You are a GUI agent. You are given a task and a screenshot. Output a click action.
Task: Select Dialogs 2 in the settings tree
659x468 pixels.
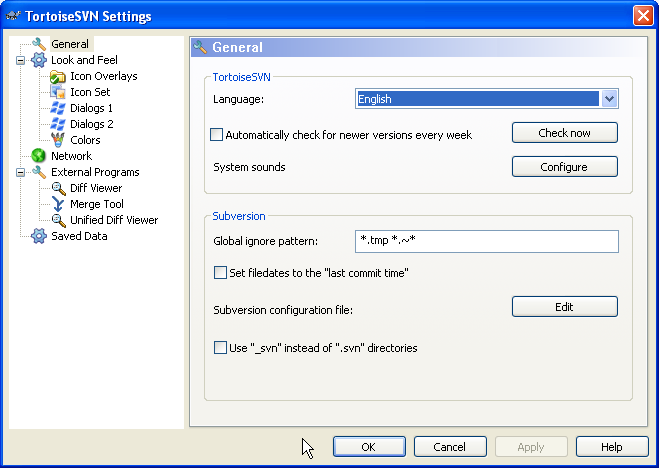(92, 124)
